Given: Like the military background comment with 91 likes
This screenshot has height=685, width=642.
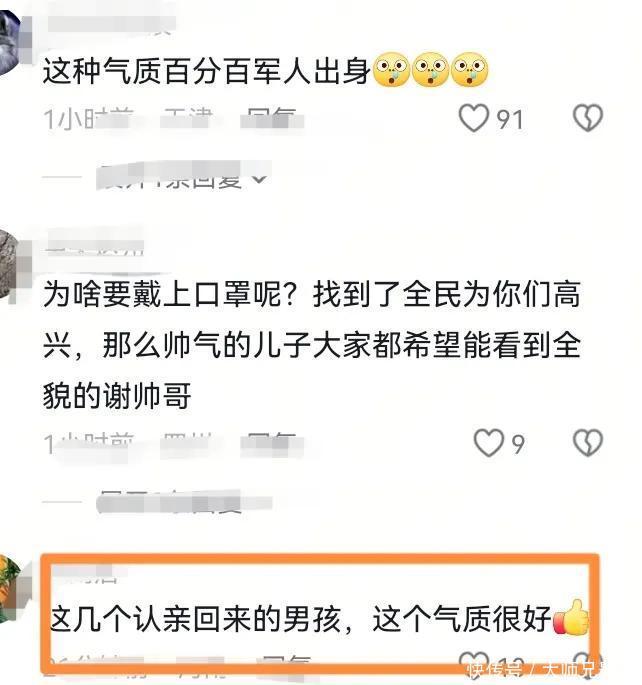Looking at the screenshot, I should 474,118.
